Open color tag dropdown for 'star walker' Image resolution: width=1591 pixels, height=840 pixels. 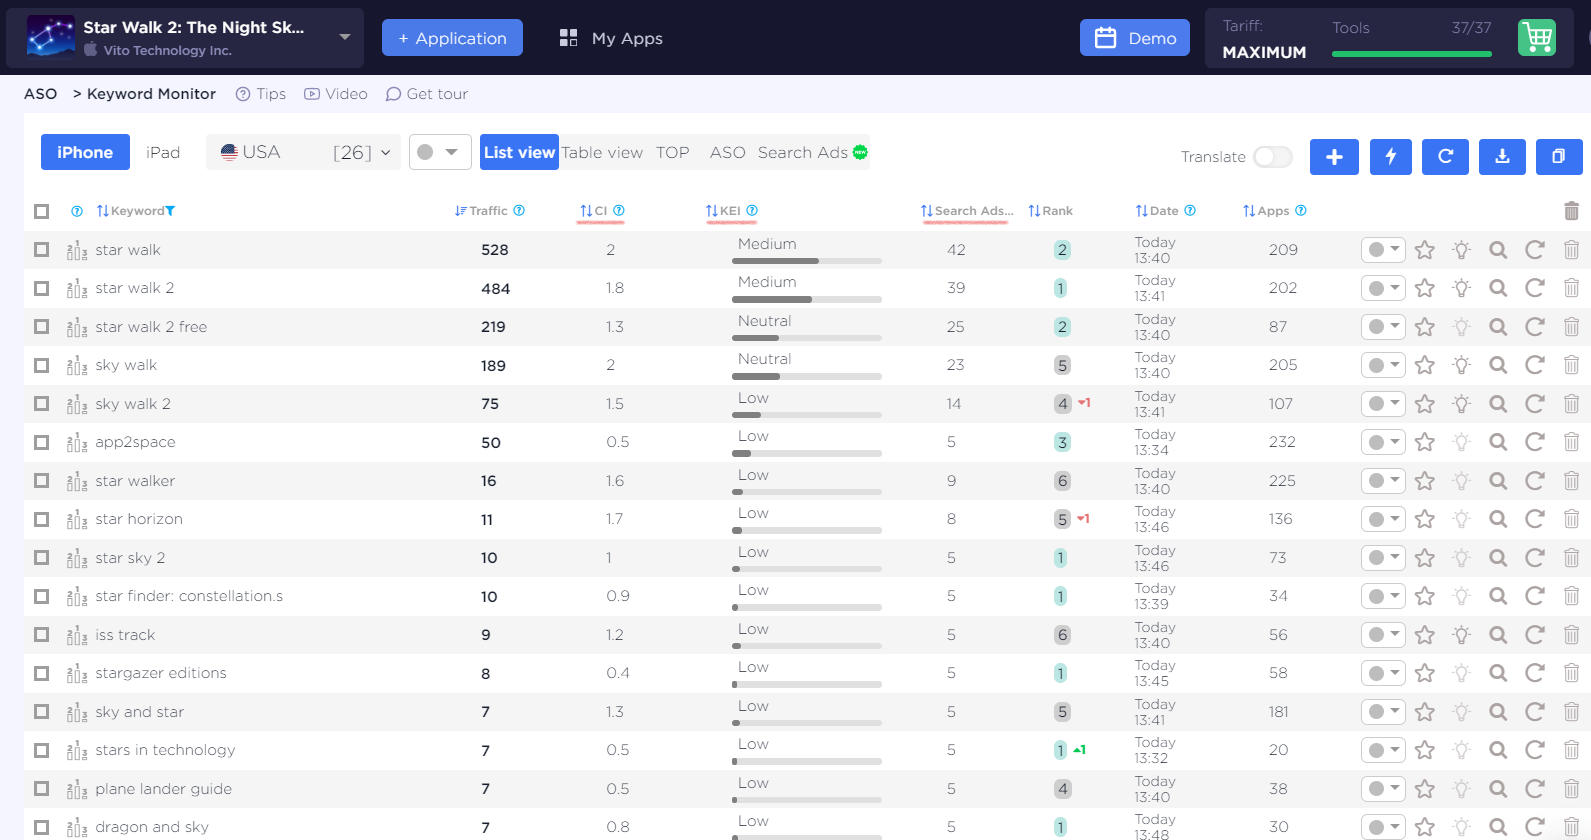(x=1383, y=481)
